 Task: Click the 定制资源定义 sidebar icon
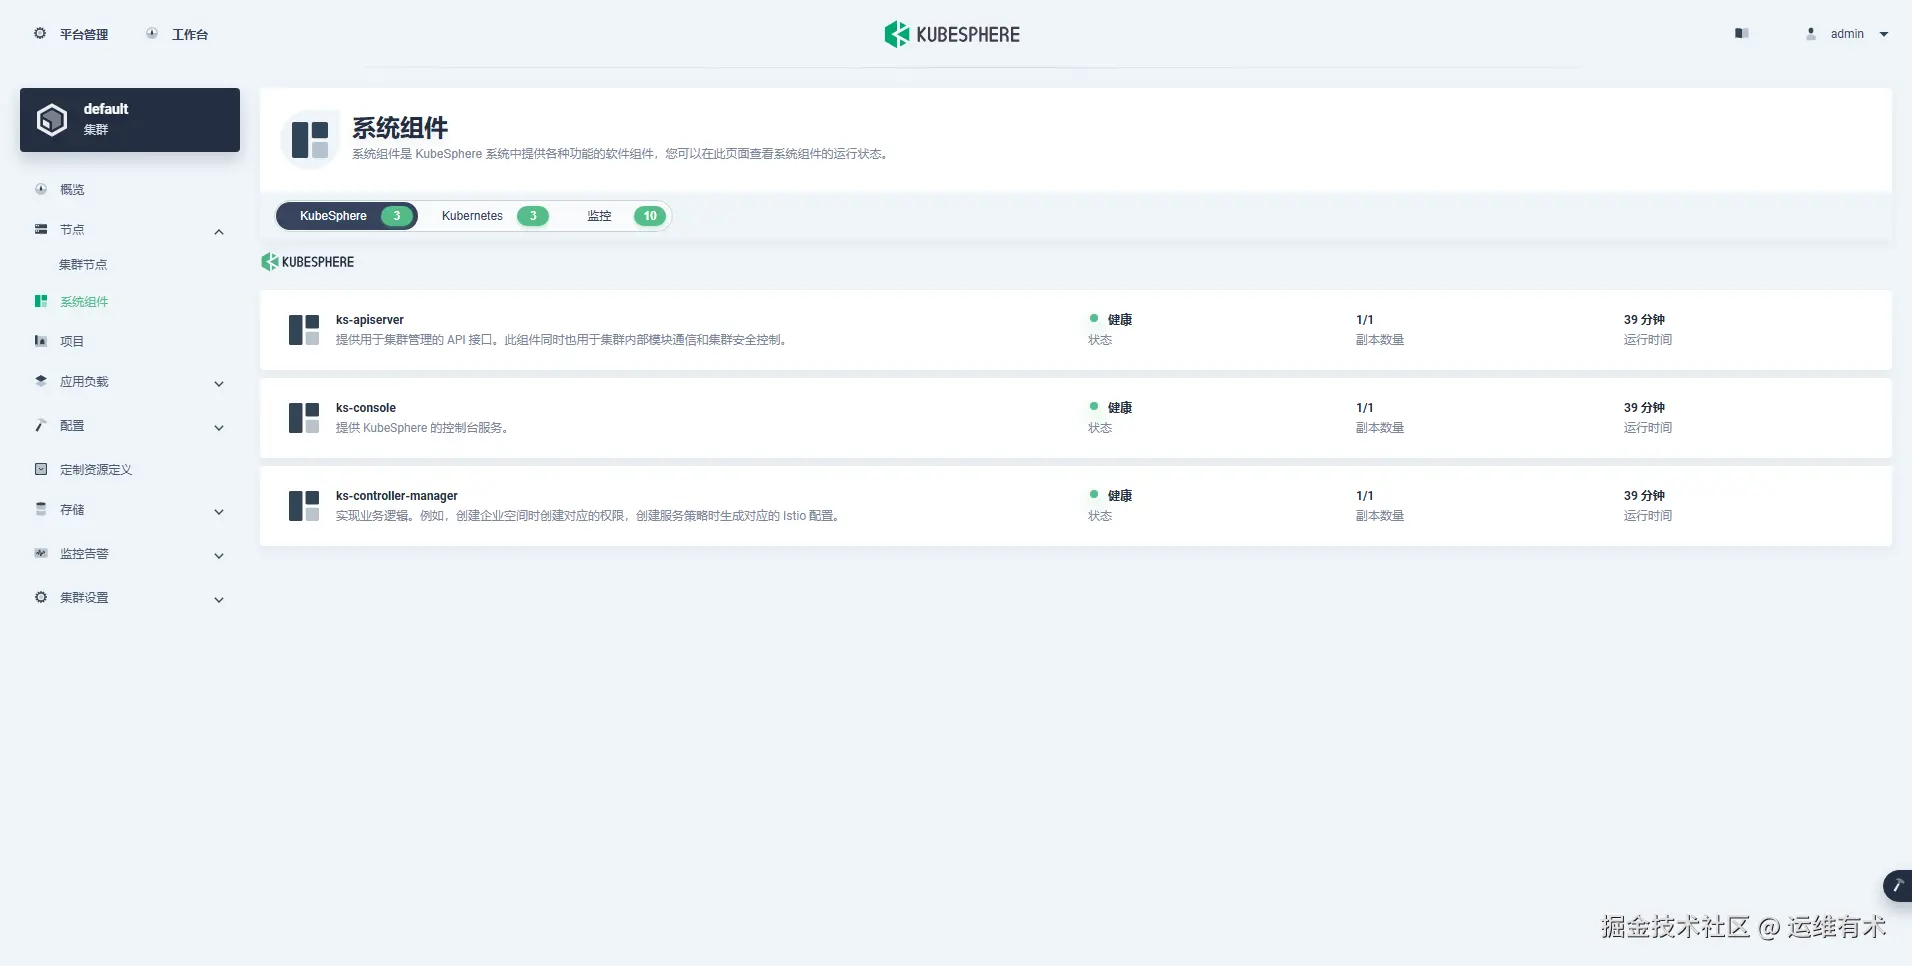(41, 469)
